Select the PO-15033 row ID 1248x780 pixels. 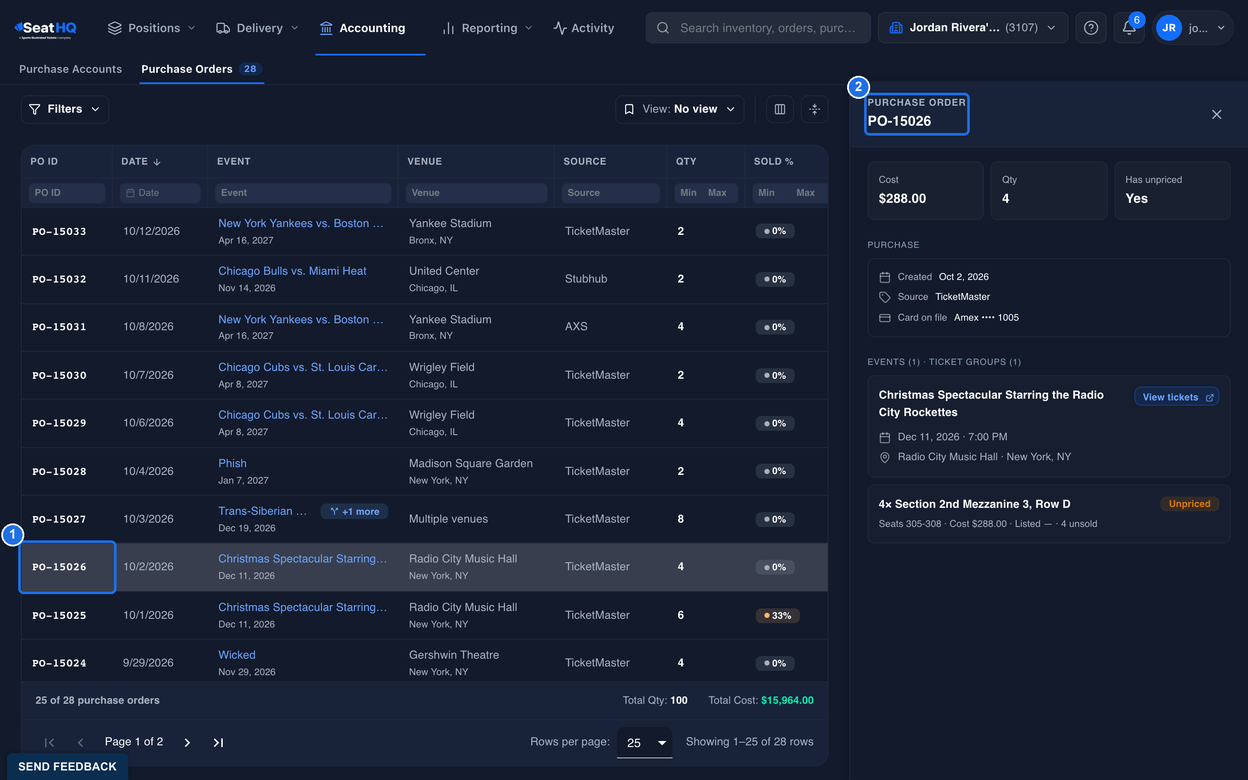pyautogui.click(x=59, y=231)
